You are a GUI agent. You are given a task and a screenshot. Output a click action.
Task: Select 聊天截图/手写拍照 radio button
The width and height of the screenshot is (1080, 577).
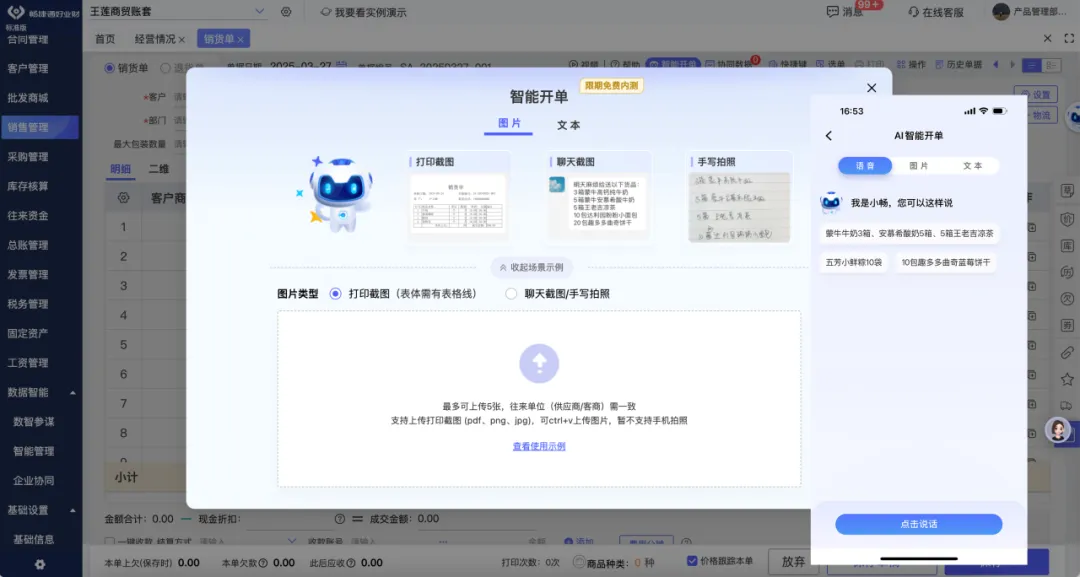click(x=511, y=294)
